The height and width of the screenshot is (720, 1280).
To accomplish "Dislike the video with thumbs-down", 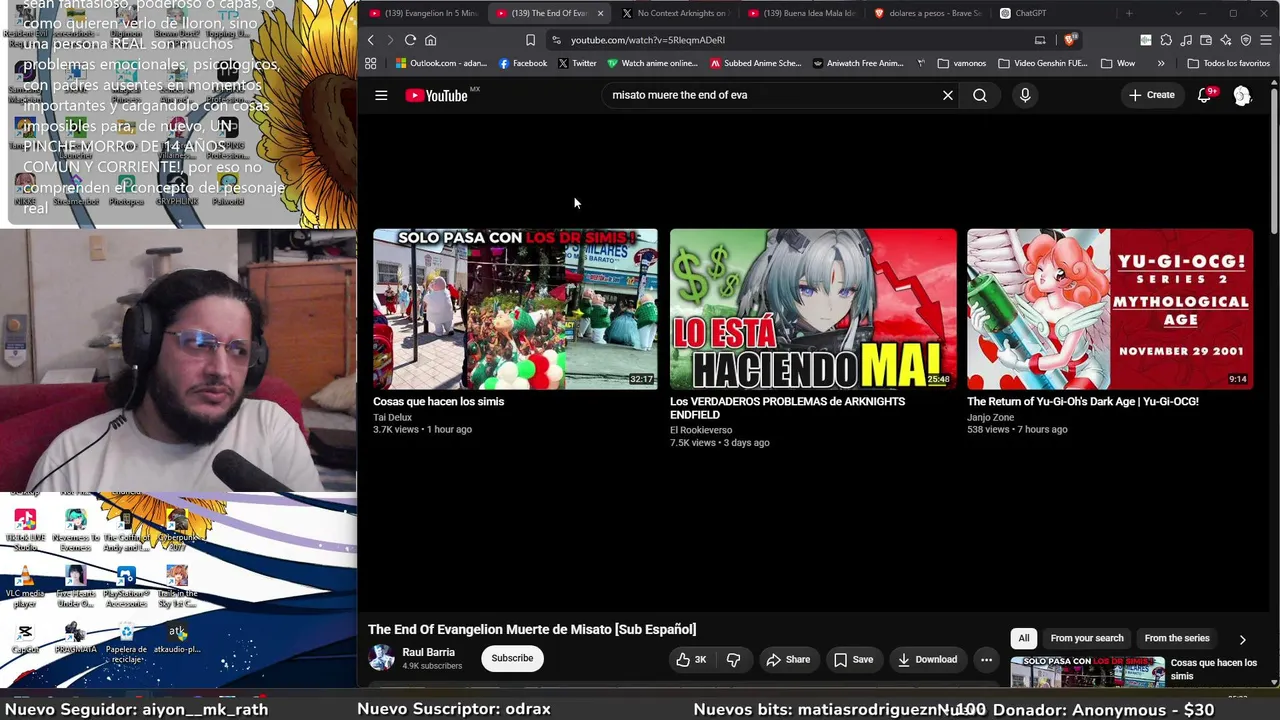I will click(x=733, y=659).
